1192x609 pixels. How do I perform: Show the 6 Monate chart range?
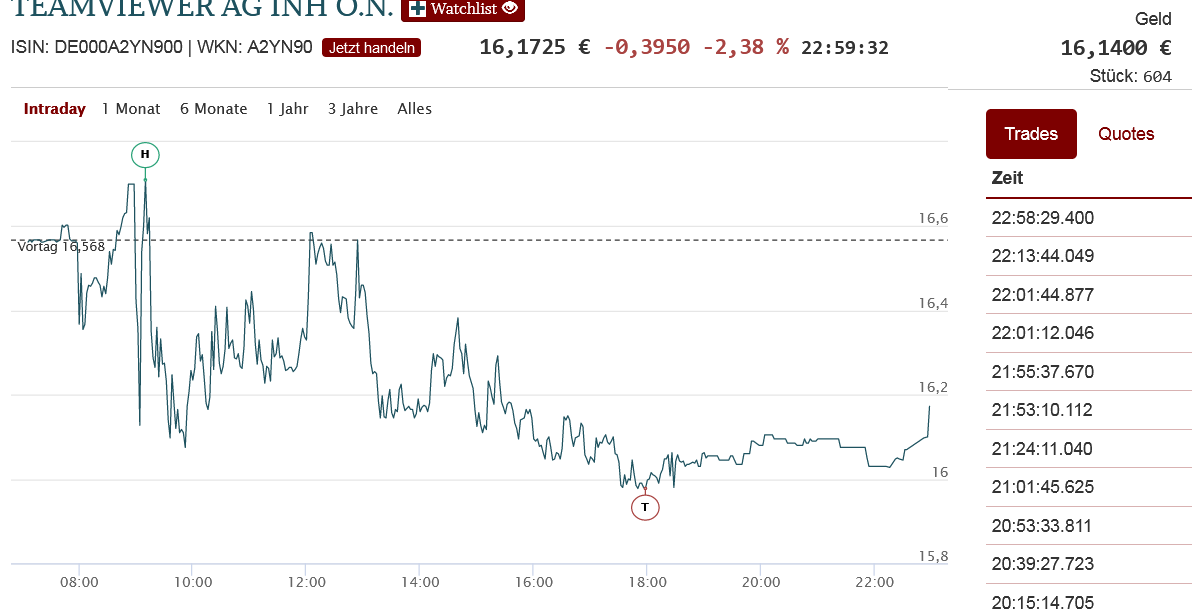[x=213, y=109]
